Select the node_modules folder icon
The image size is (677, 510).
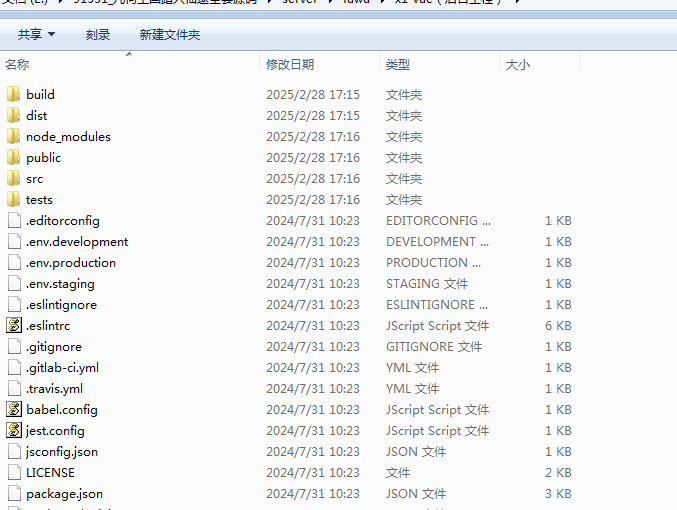[13, 137]
